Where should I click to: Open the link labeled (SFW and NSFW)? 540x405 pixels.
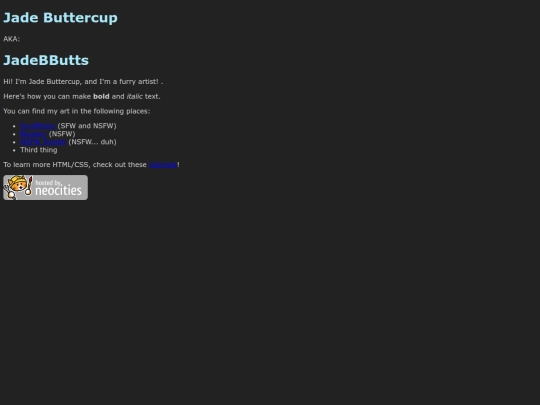click(38, 126)
